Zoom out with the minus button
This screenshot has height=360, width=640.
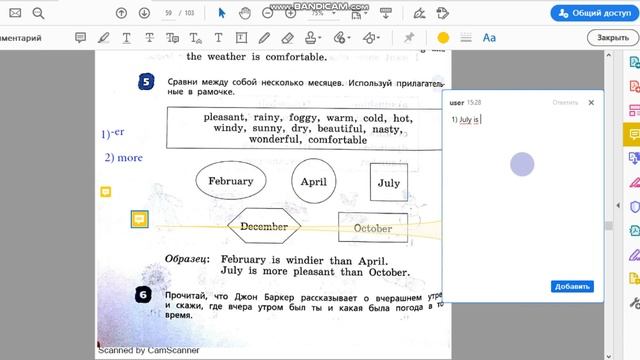pyautogui.click(x=267, y=13)
